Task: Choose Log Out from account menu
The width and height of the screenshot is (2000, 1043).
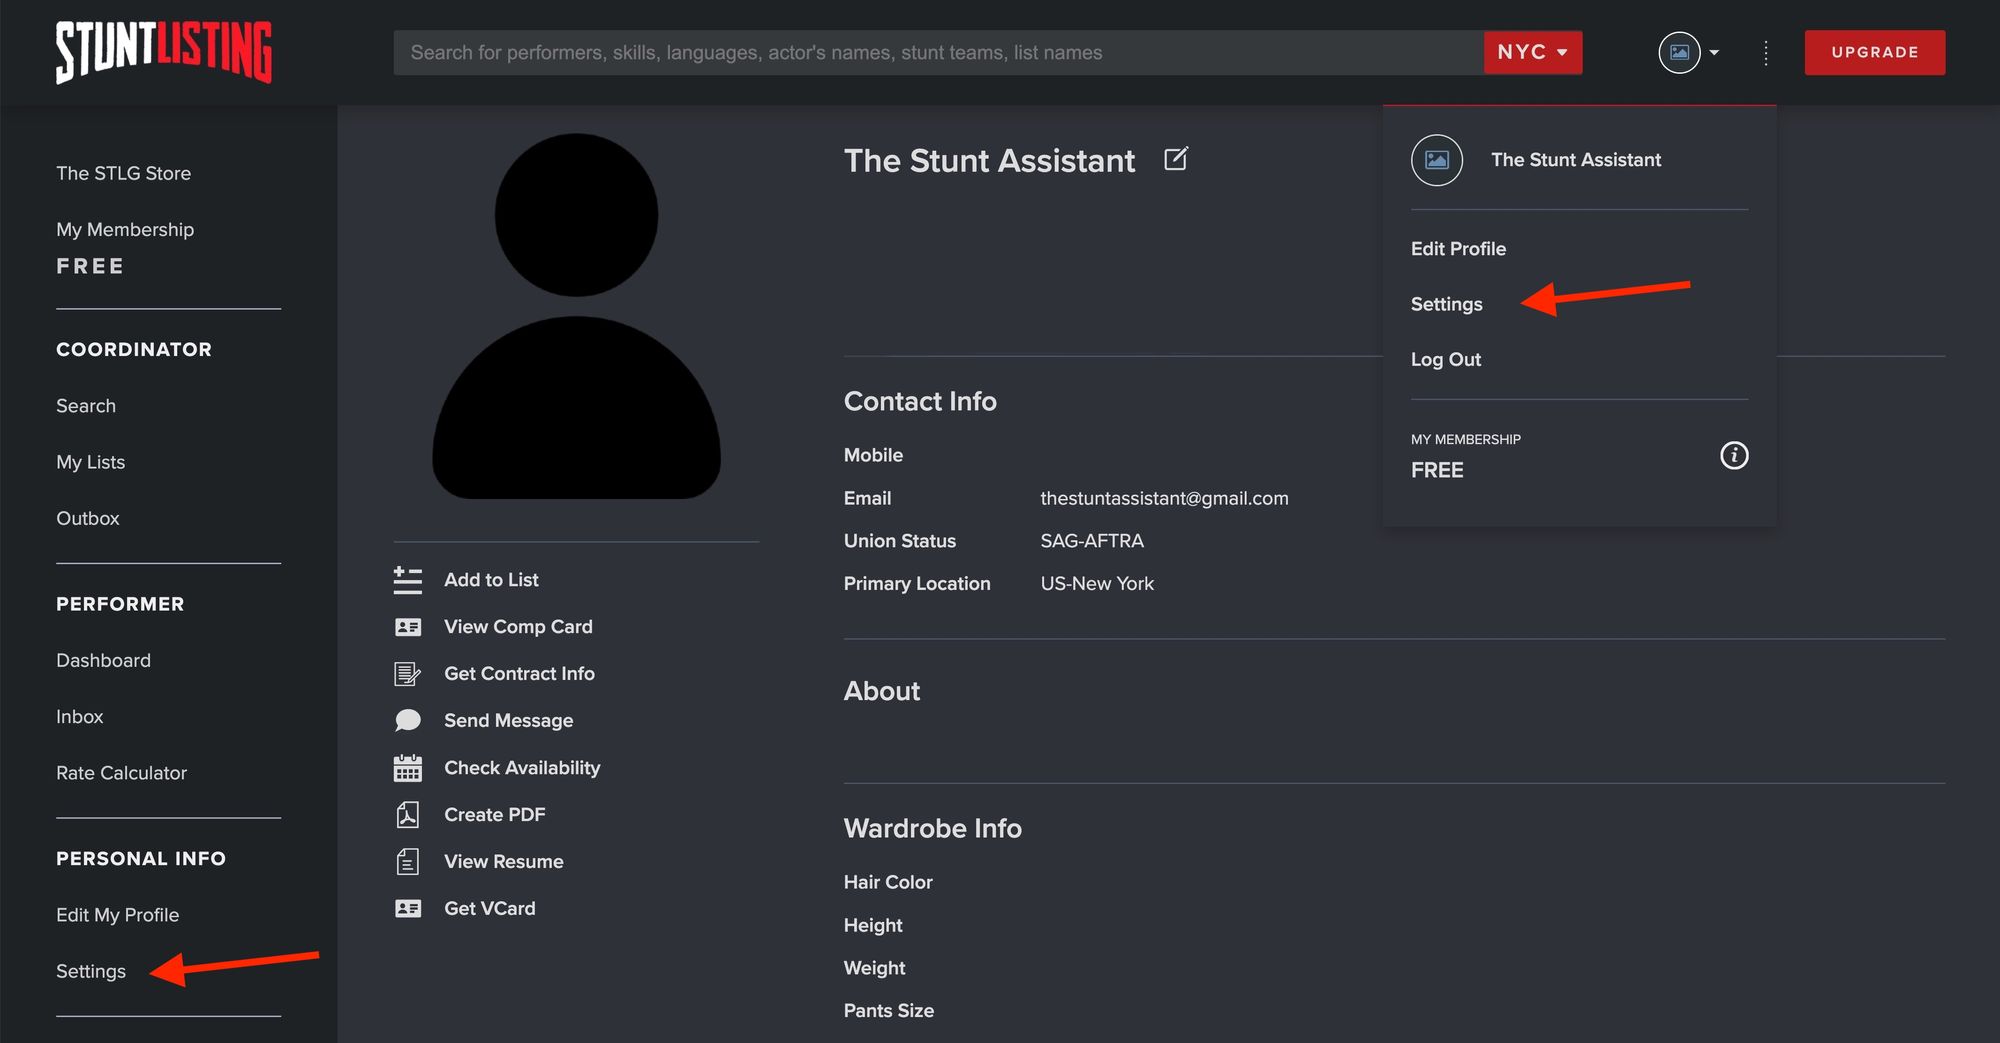Action: click(1446, 360)
